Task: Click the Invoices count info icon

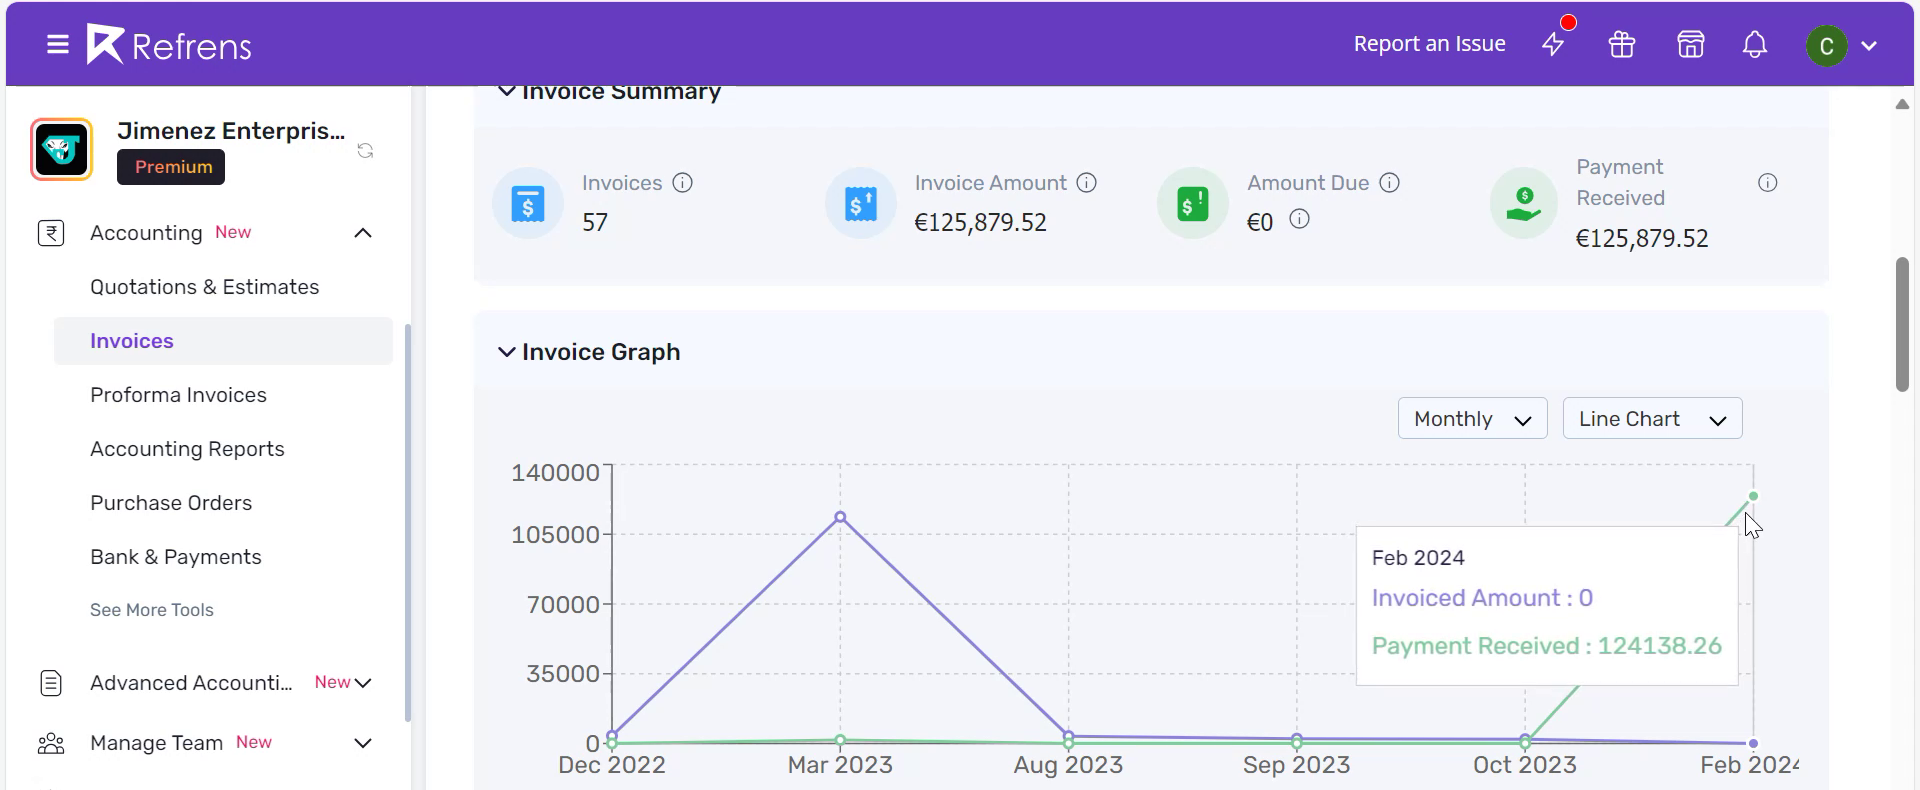Action: [683, 183]
